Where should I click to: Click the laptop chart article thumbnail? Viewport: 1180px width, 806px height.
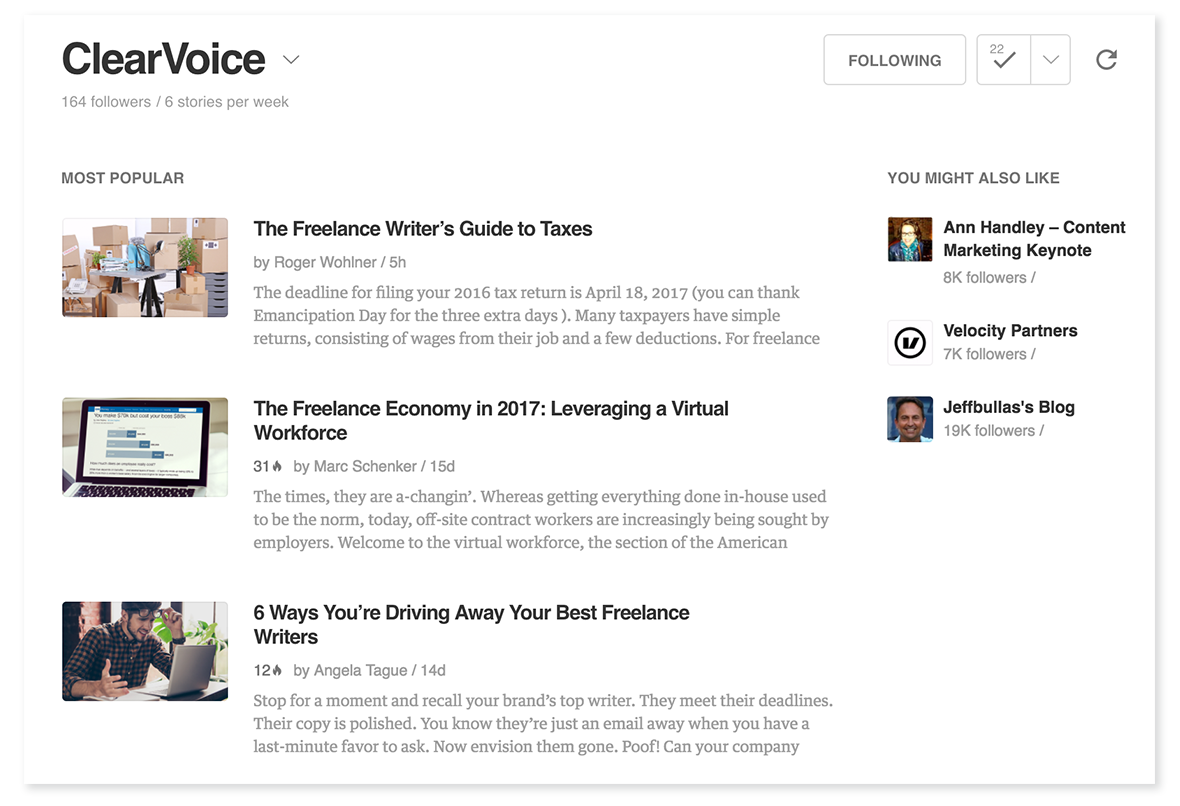(x=145, y=447)
